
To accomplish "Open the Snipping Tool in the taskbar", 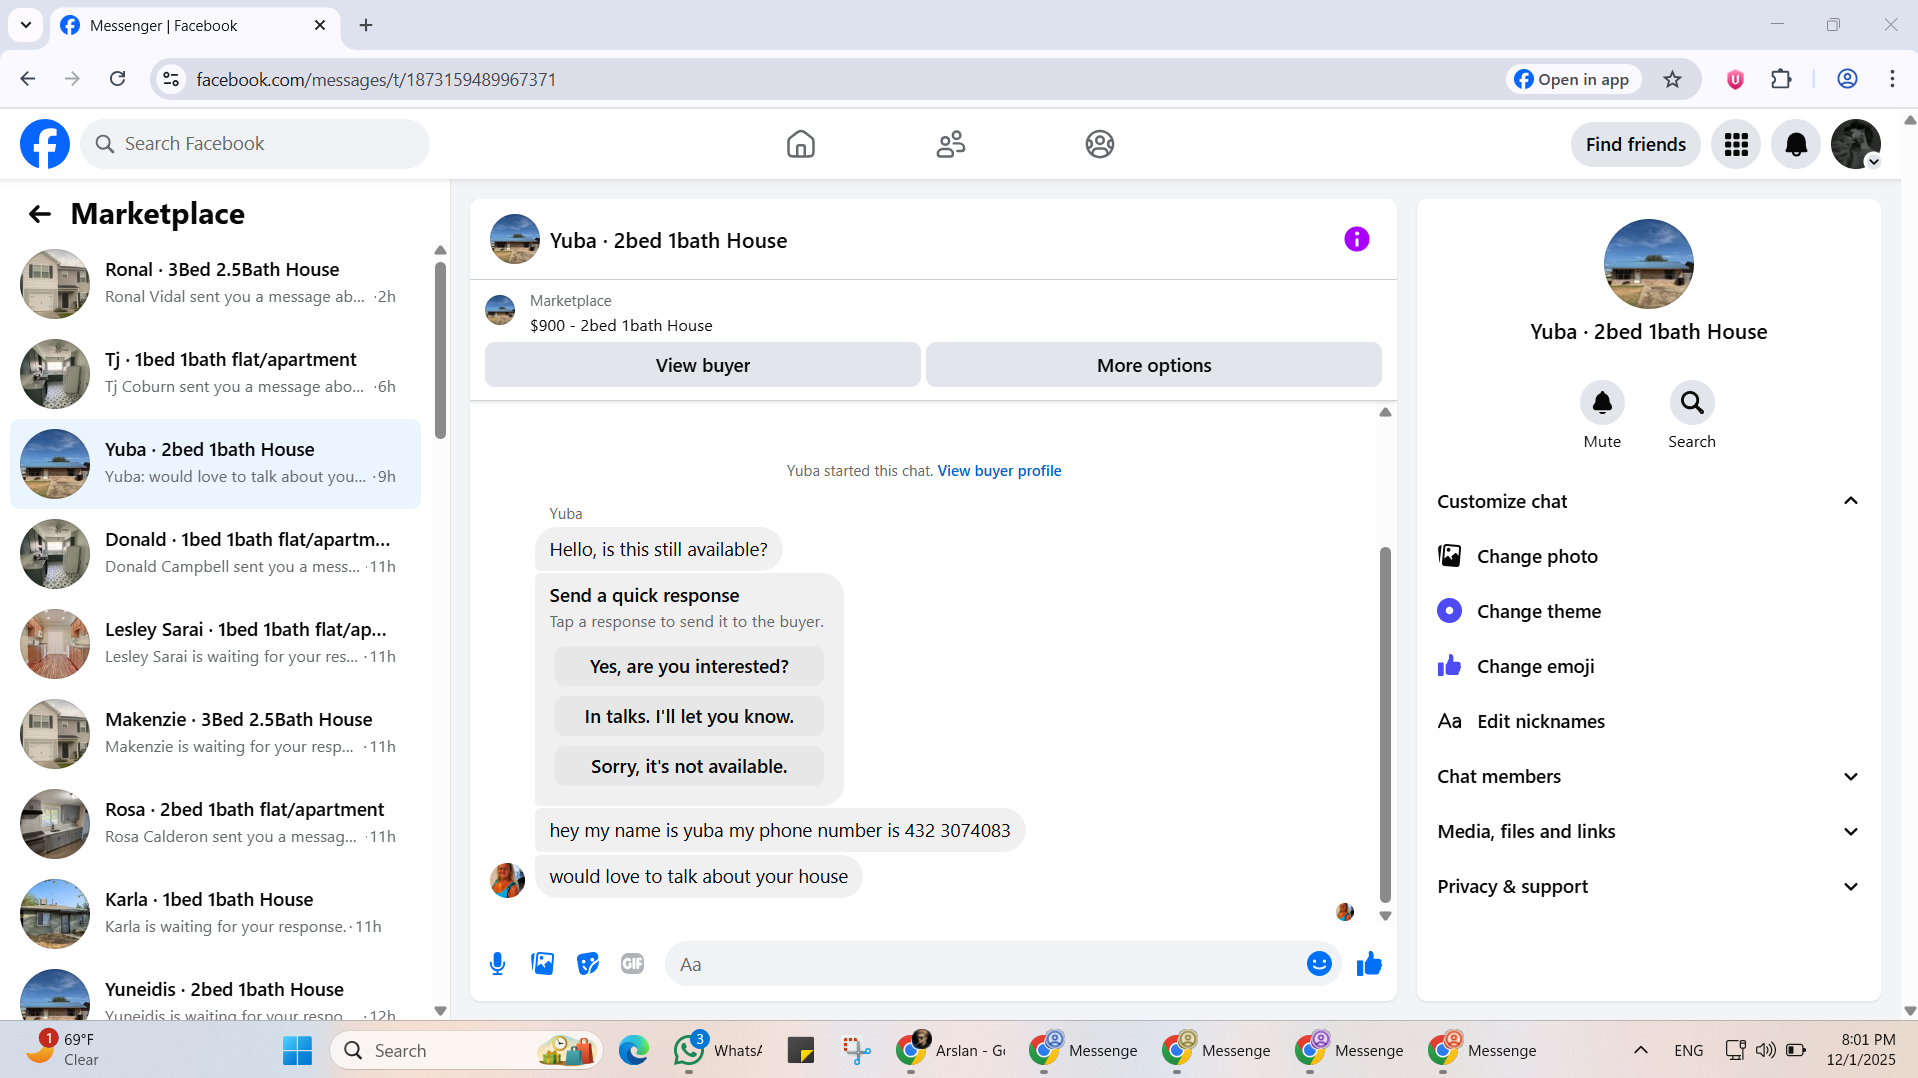I will click(856, 1050).
